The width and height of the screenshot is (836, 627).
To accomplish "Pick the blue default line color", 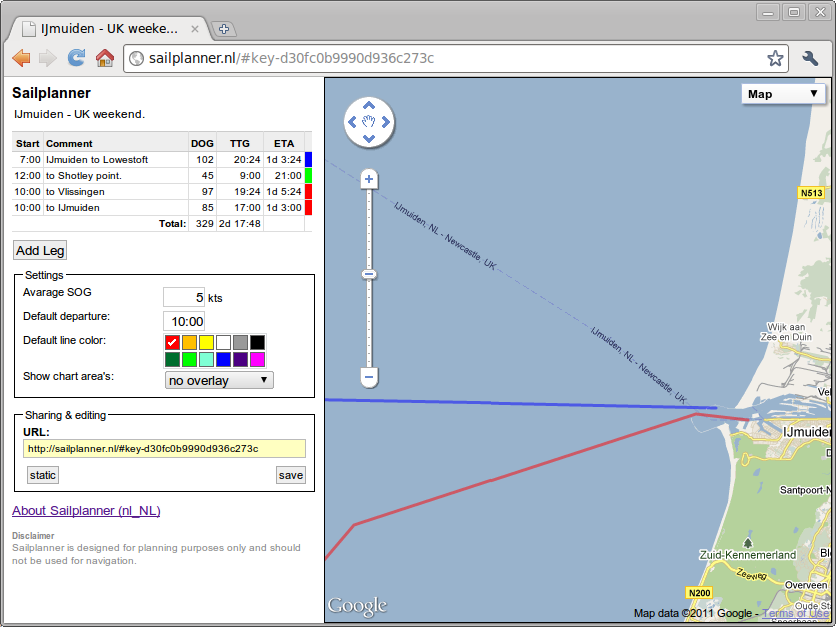I will 223,359.
